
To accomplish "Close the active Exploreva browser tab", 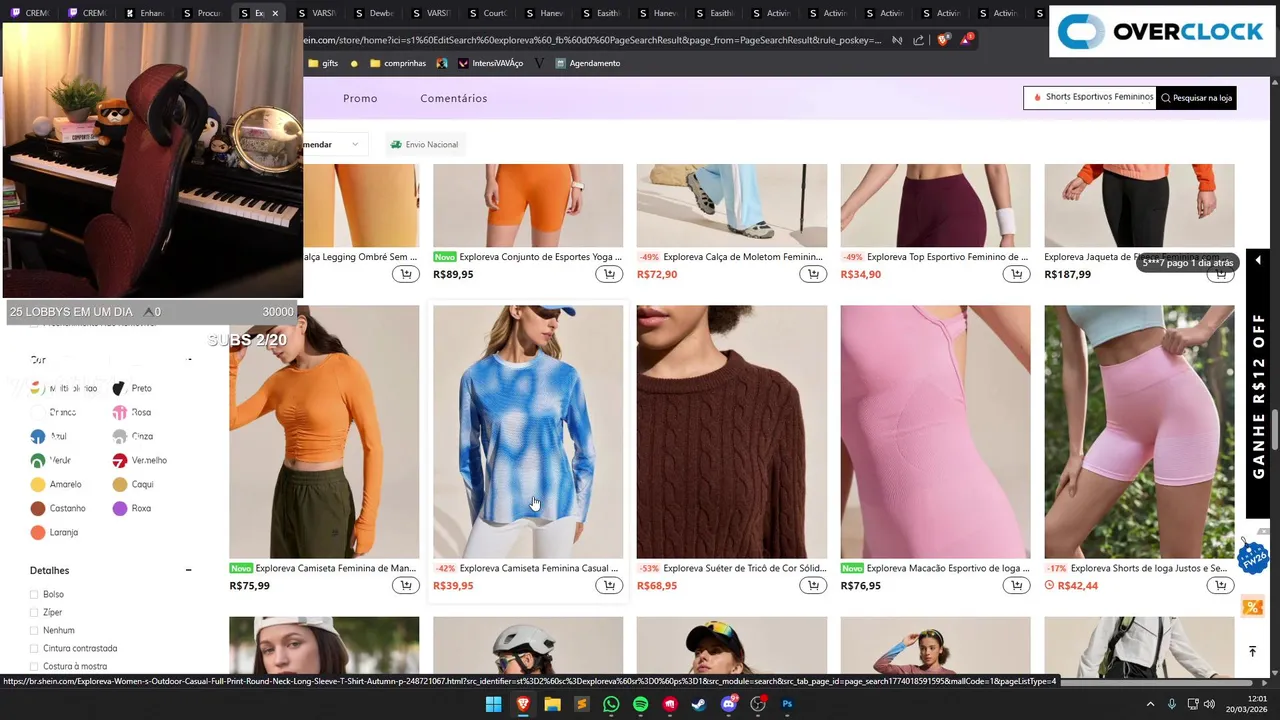I will [x=275, y=13].
